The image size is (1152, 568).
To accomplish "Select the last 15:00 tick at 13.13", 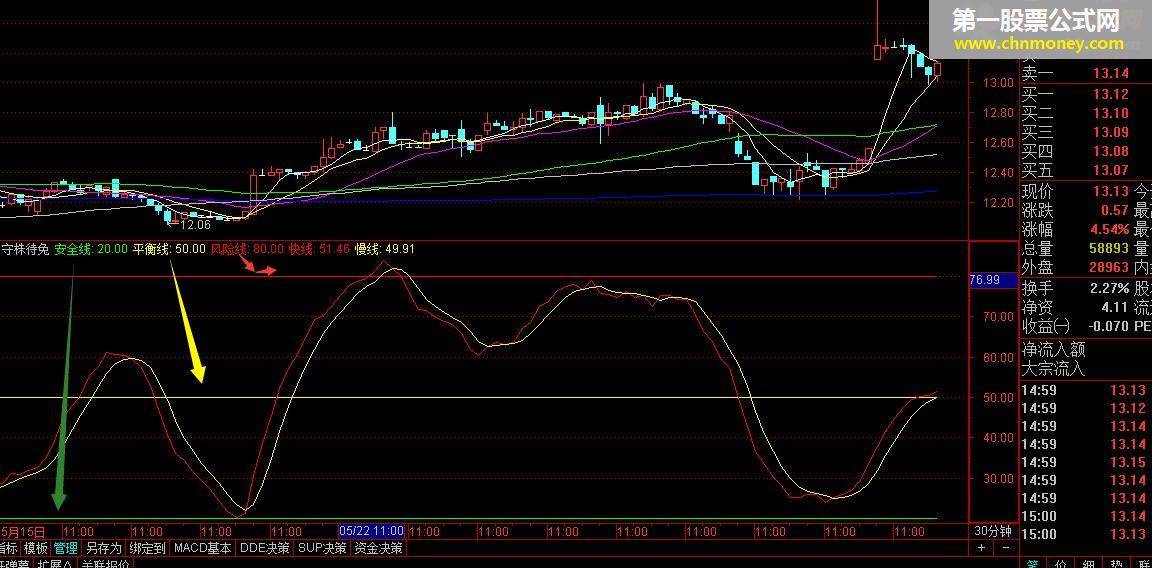I will [x=1084, y=533].
